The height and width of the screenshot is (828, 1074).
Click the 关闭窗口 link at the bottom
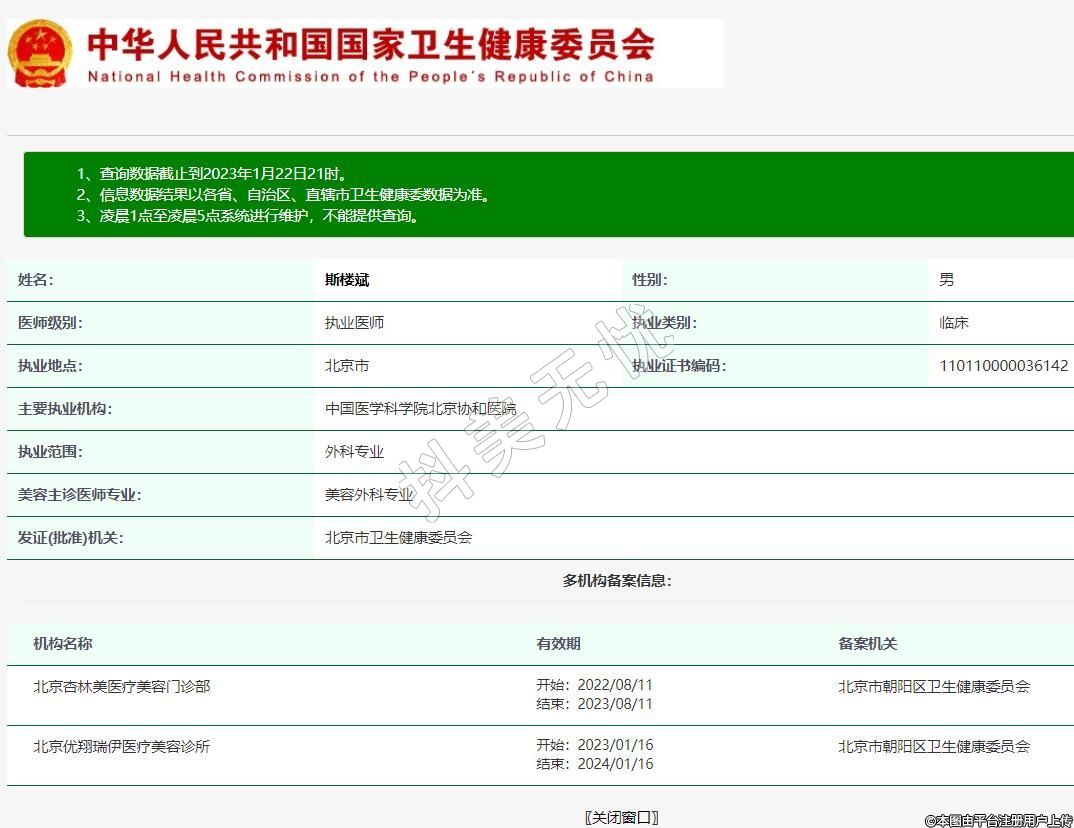(621, 817)
